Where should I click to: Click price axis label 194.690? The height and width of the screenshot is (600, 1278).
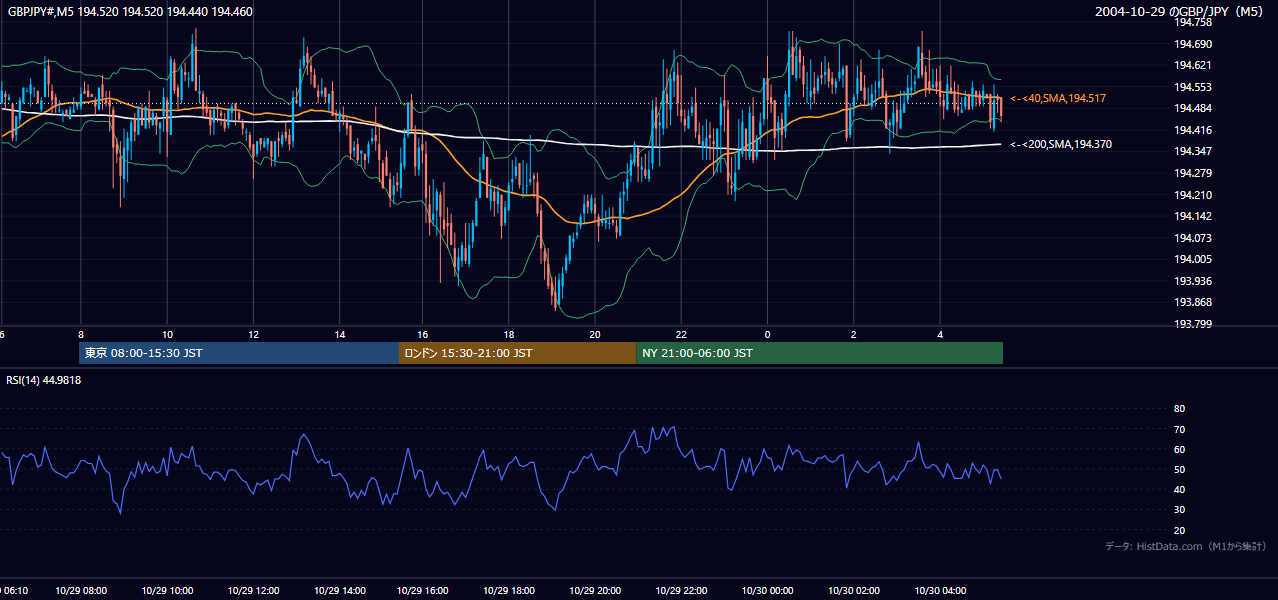(x=1193, y=44)
